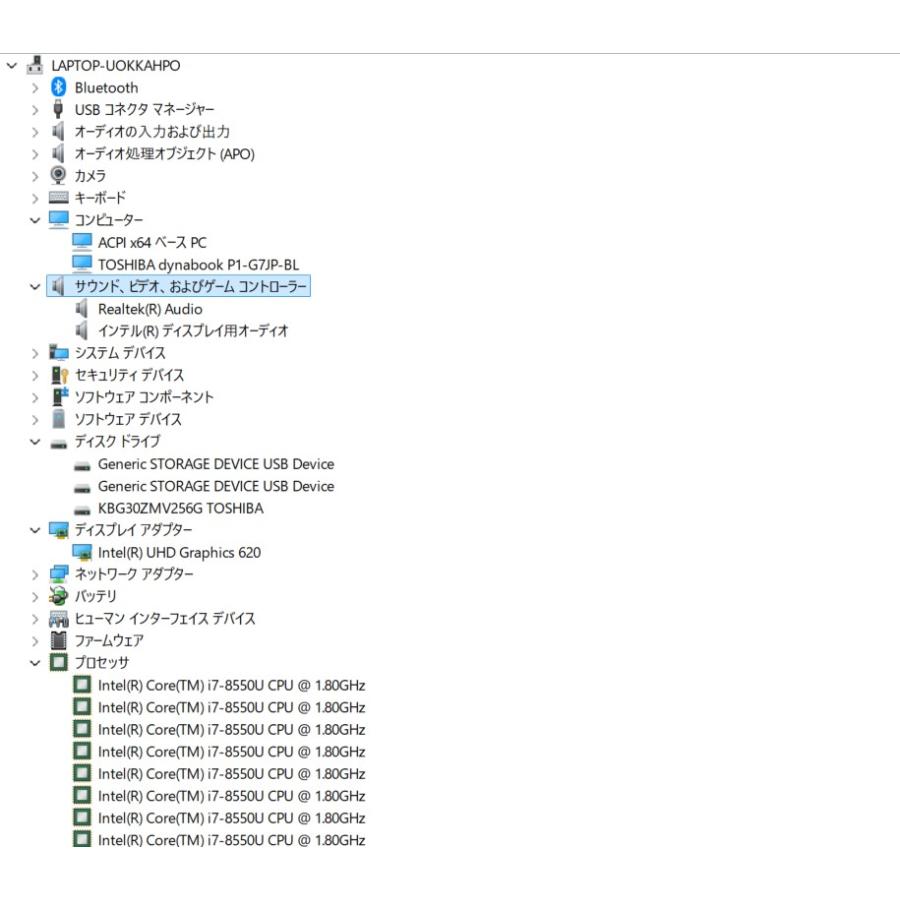This screenshot has width=900, height=900.
Task: Select バッテリ label
Action: coord(95,596)
